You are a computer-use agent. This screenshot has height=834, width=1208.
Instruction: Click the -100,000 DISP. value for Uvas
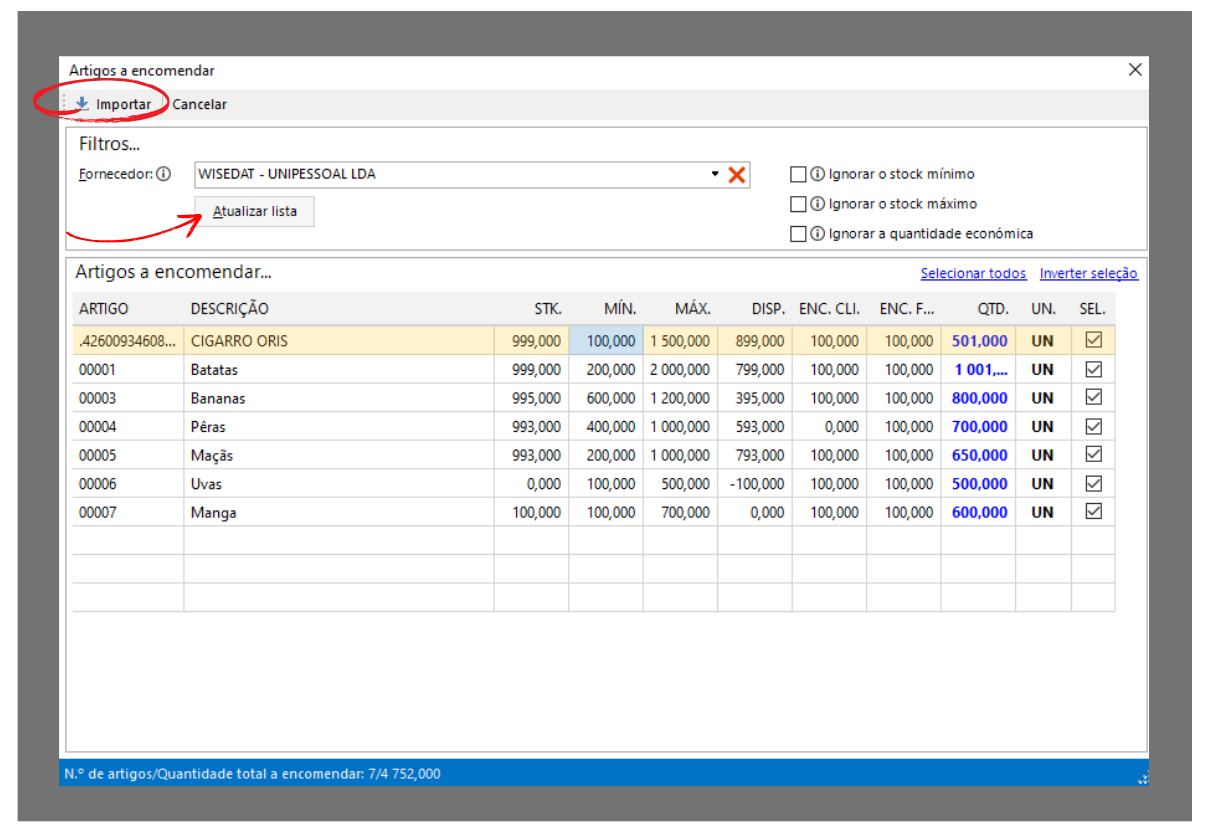tap(756, 484)
